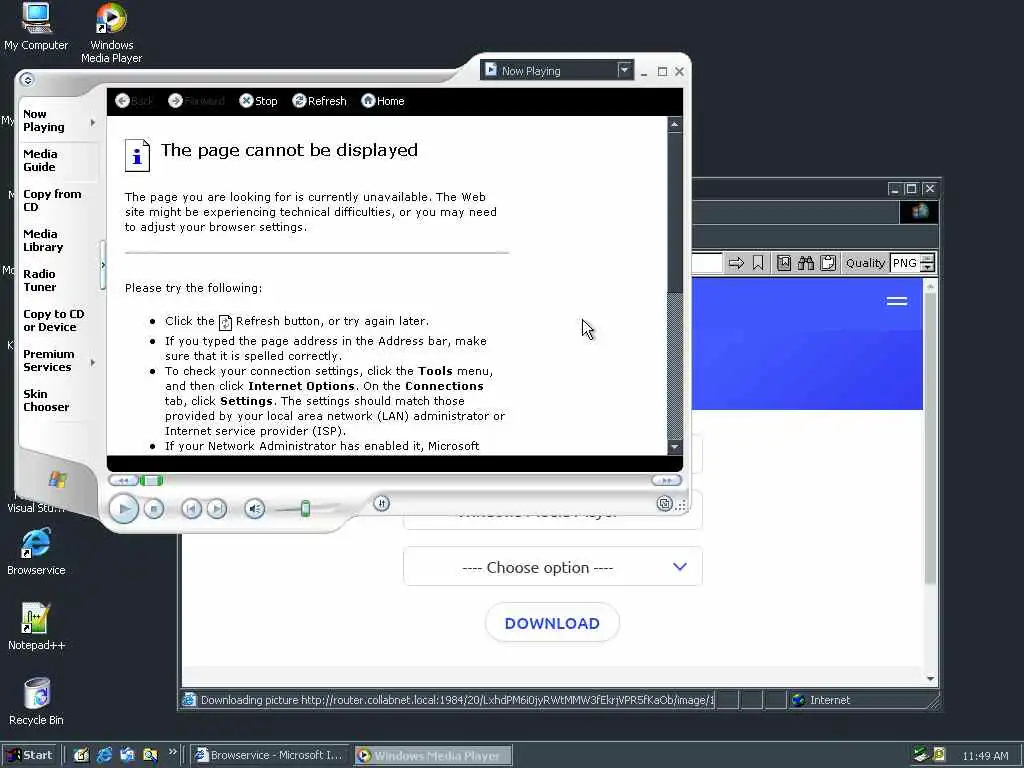
Task: Expand the Premium Services submenu arrow
Action: point(93,362)
